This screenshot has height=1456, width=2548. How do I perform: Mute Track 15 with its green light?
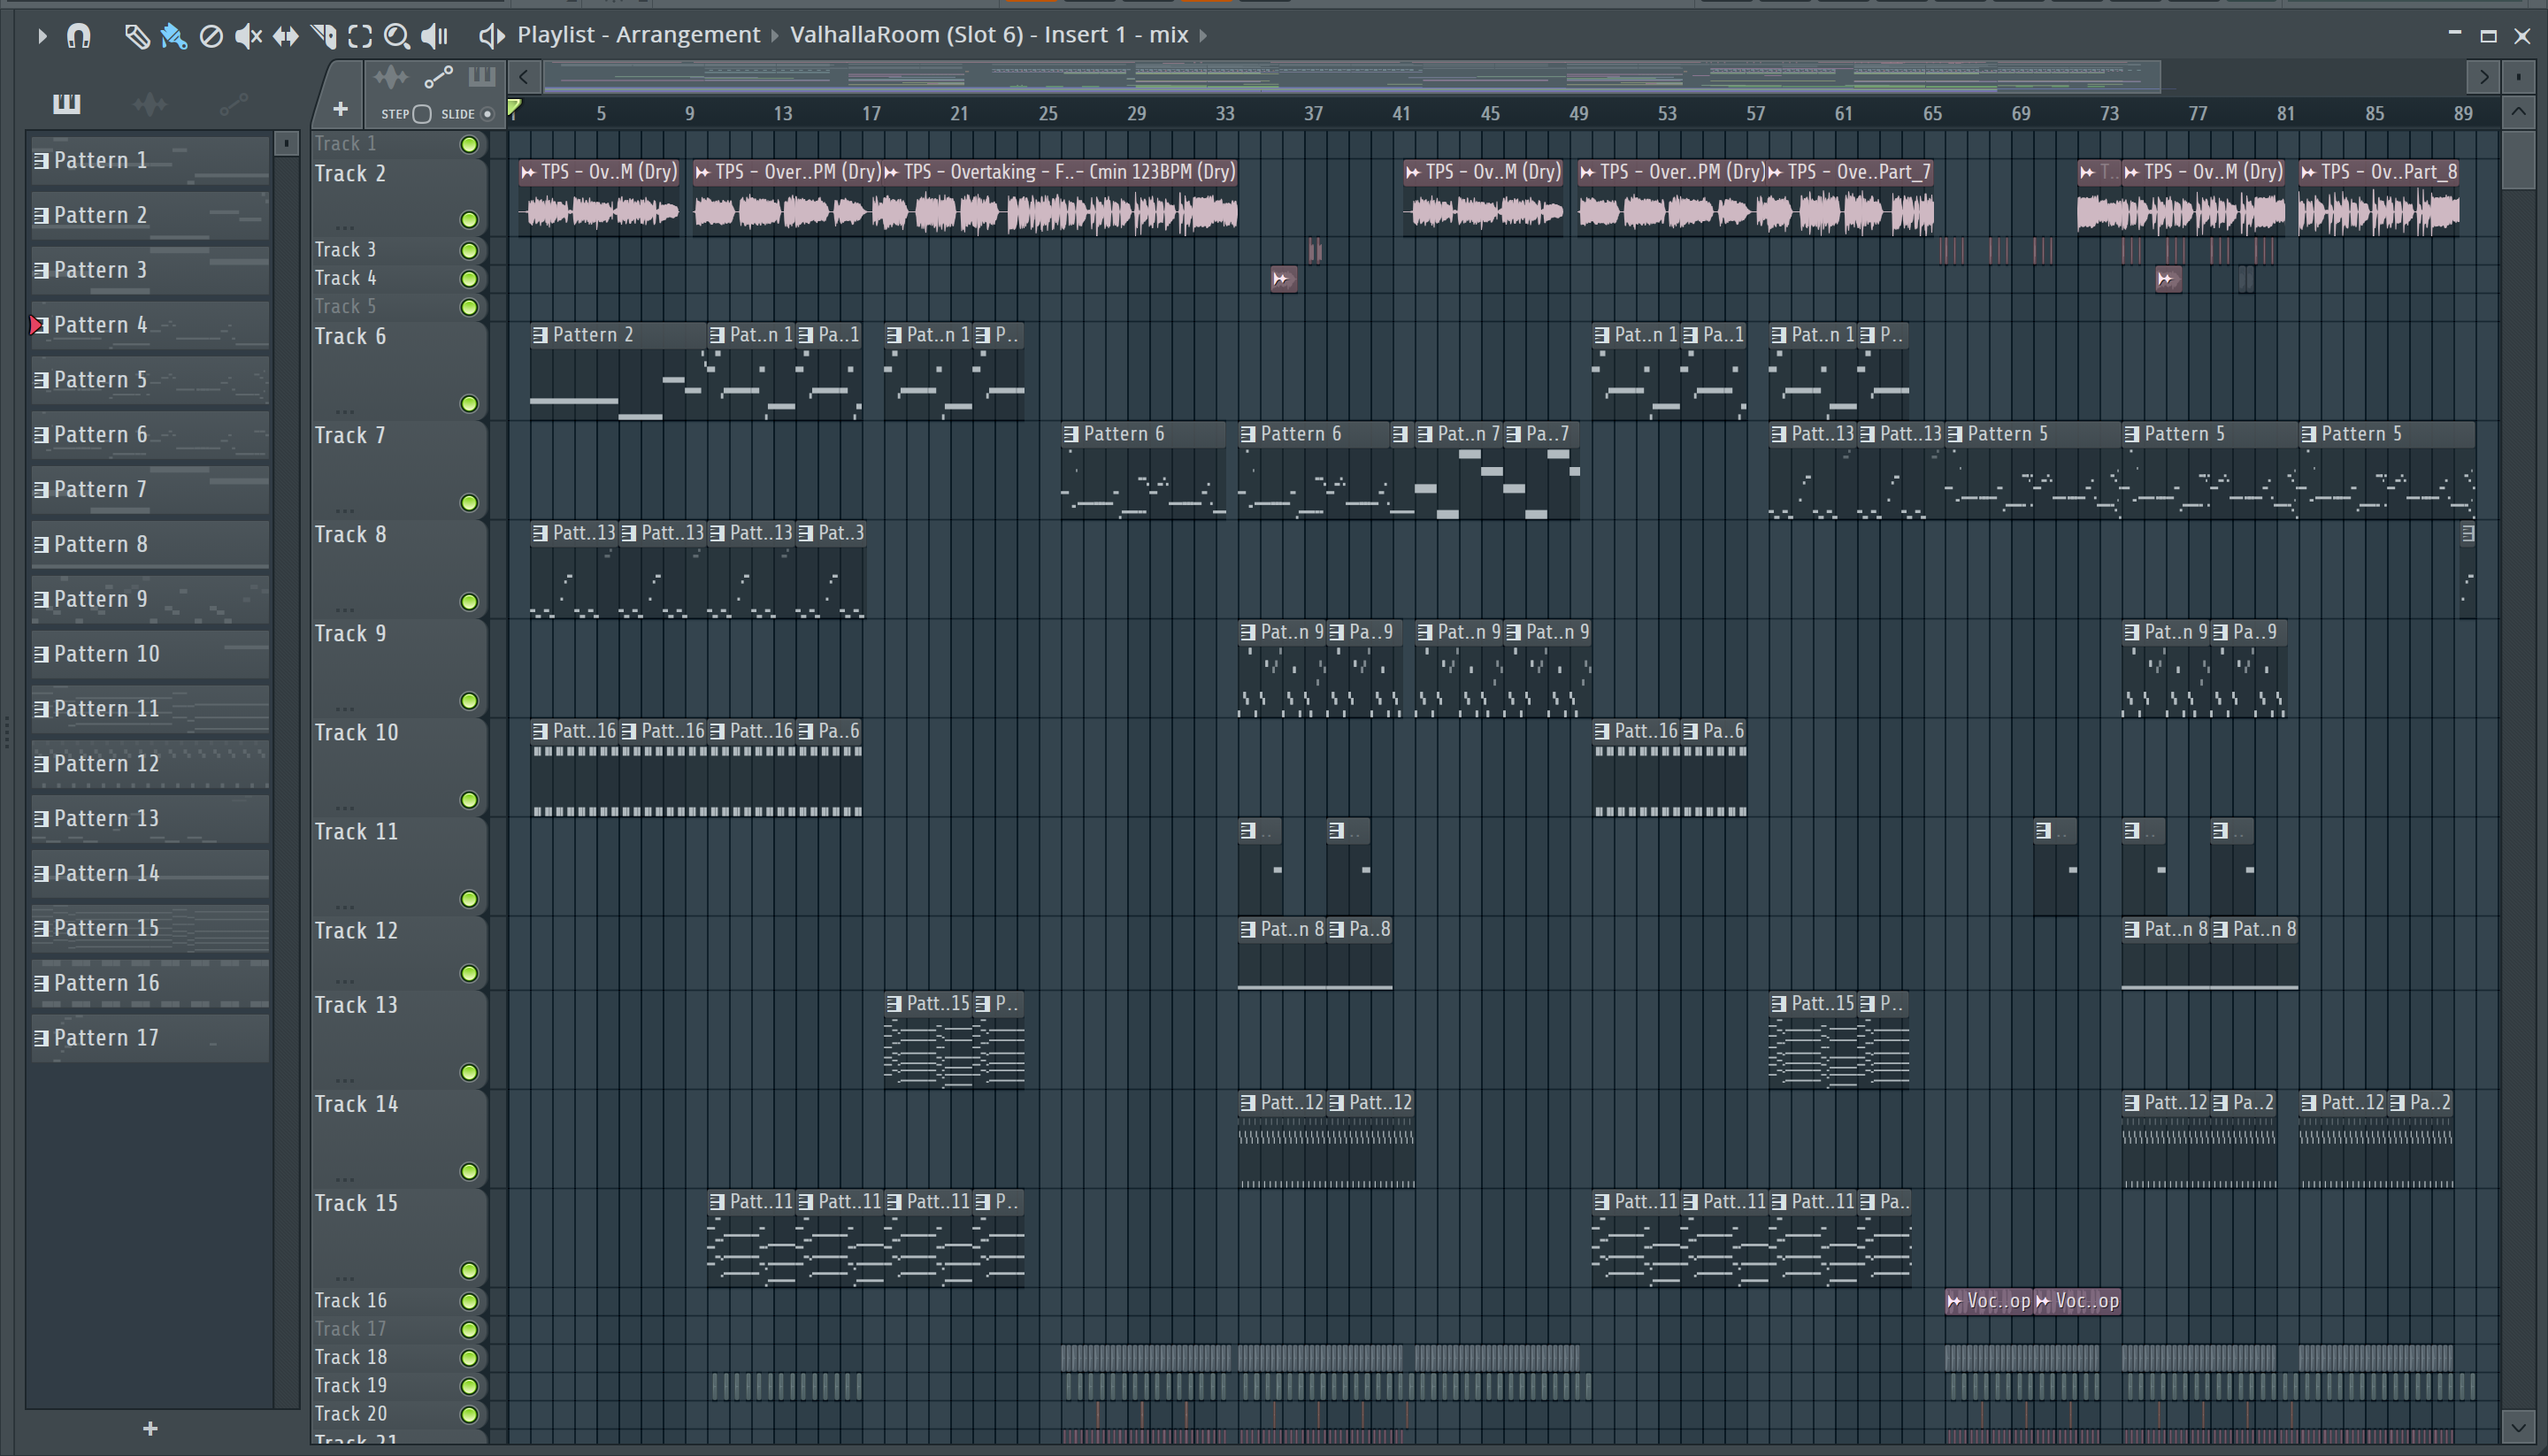tap(469, 1271)
